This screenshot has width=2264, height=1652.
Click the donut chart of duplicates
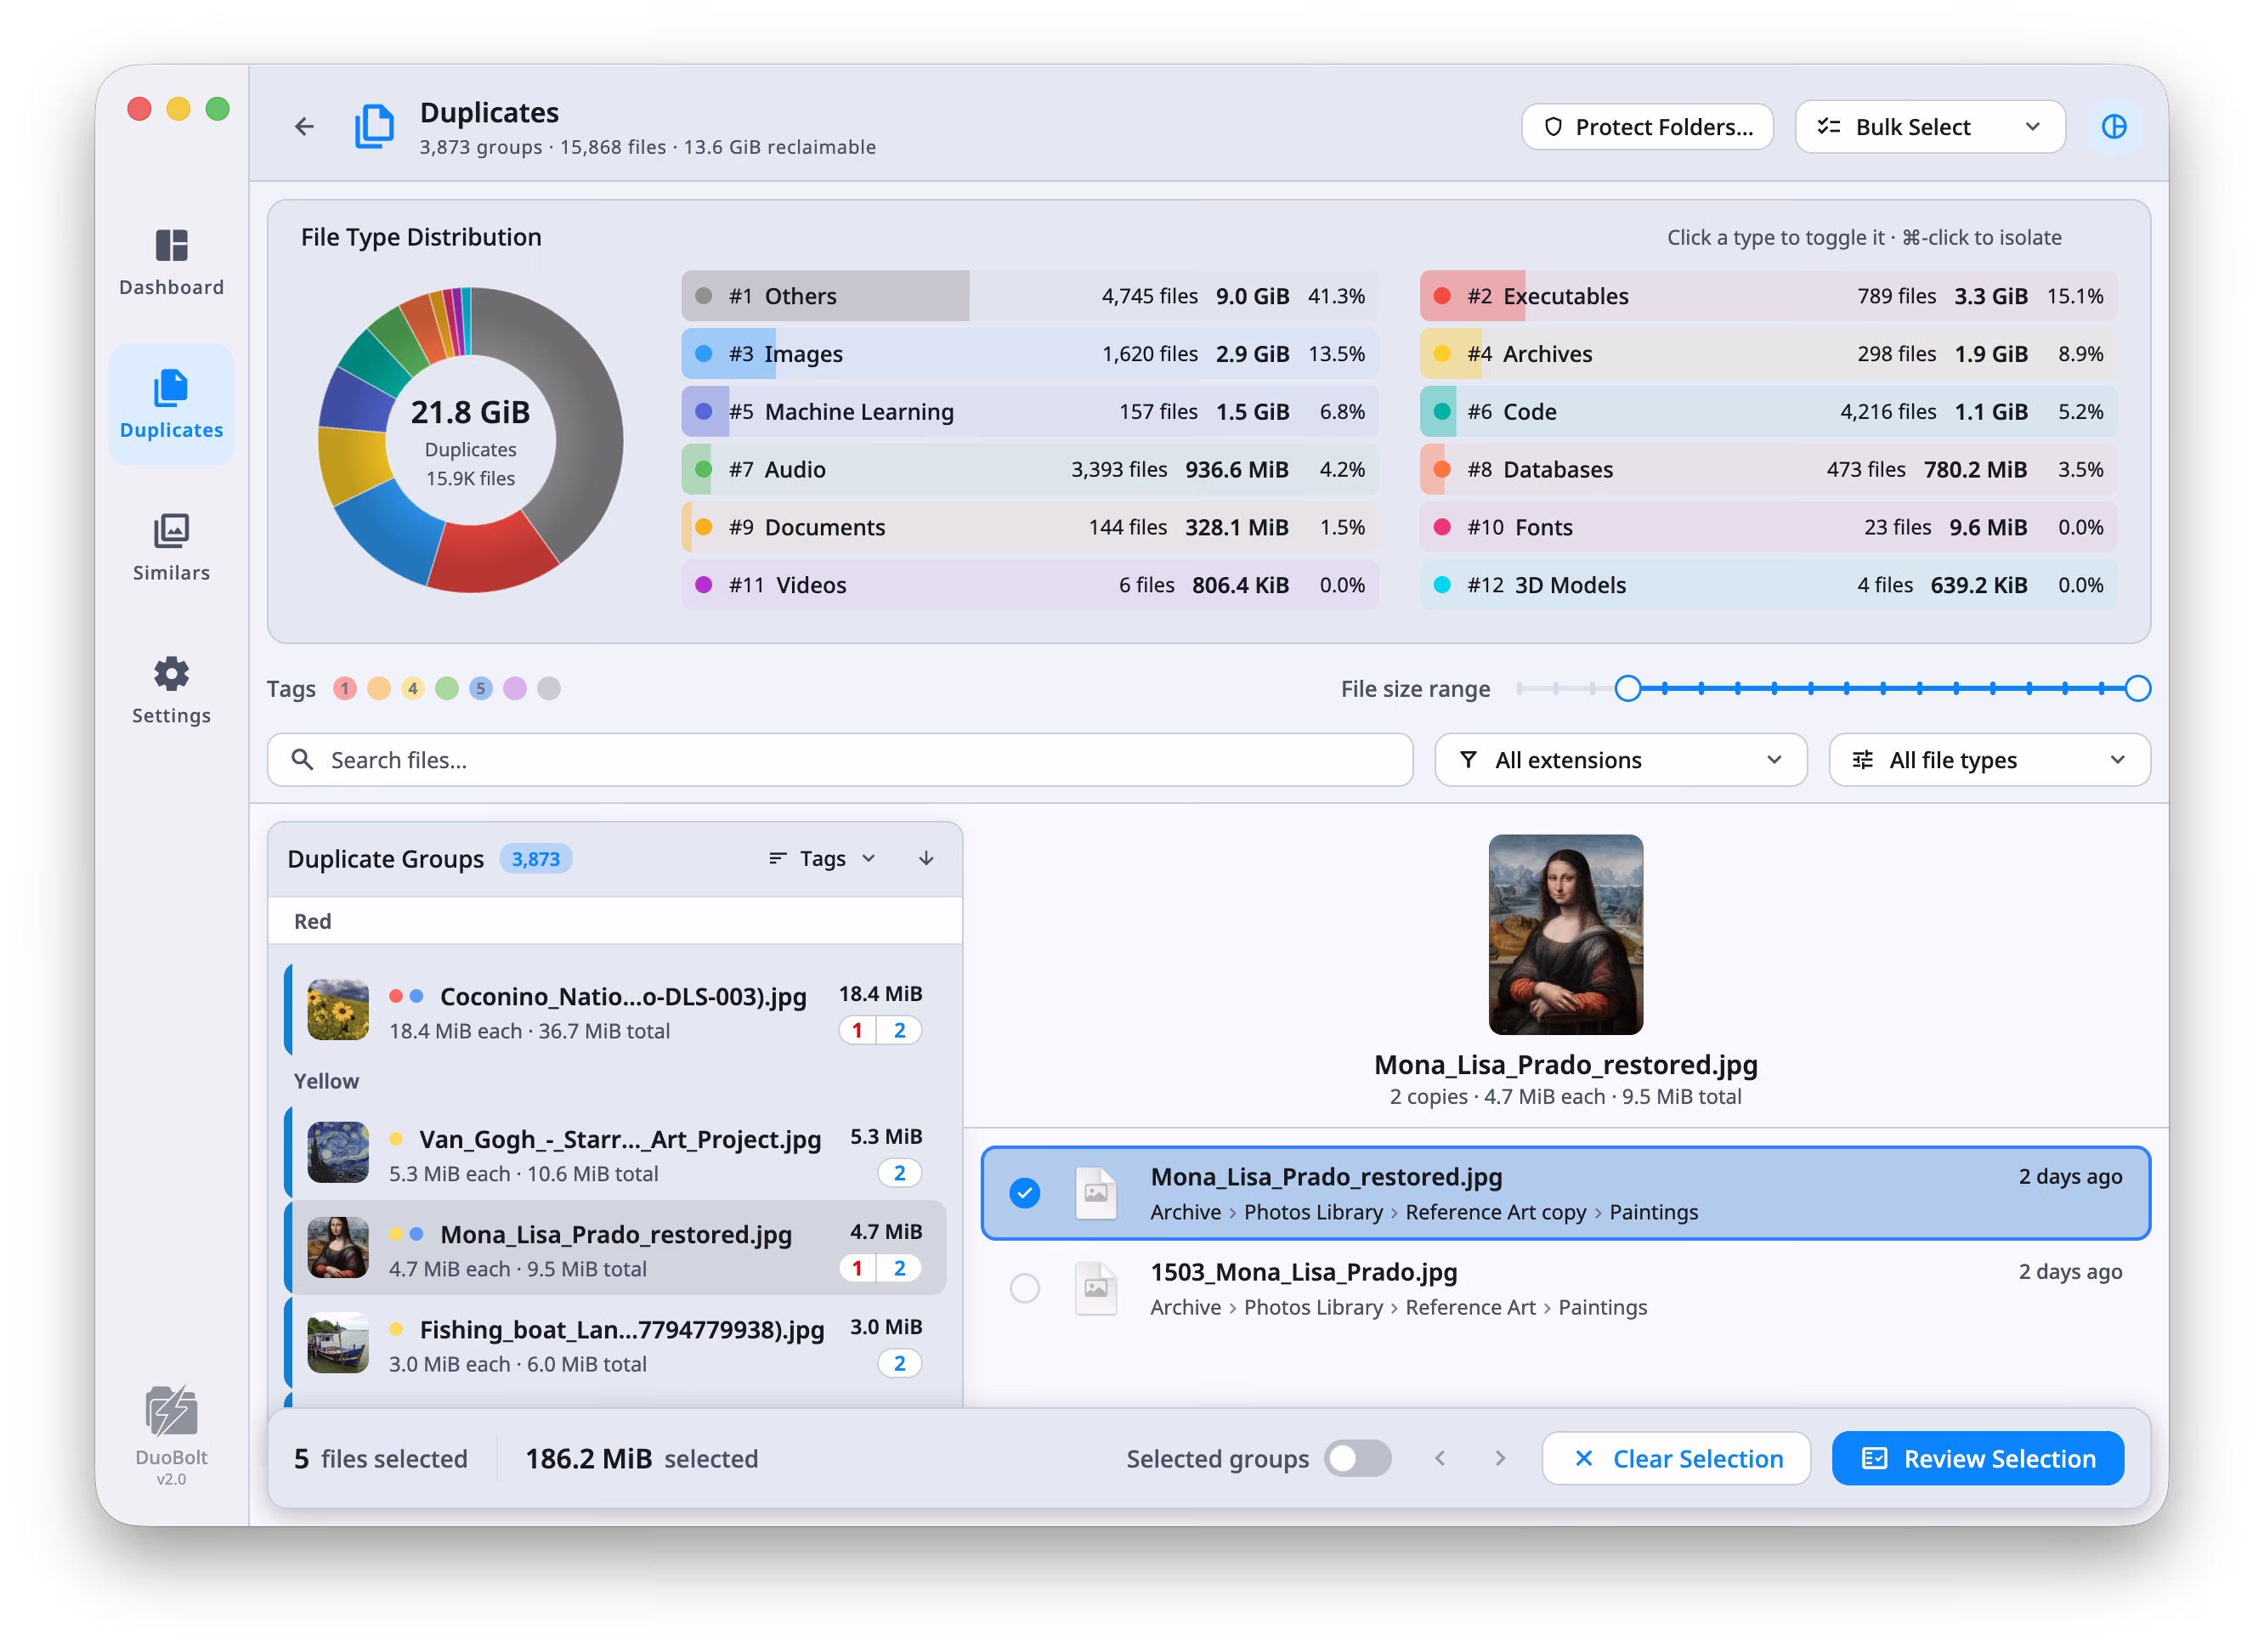pos(471,440)
